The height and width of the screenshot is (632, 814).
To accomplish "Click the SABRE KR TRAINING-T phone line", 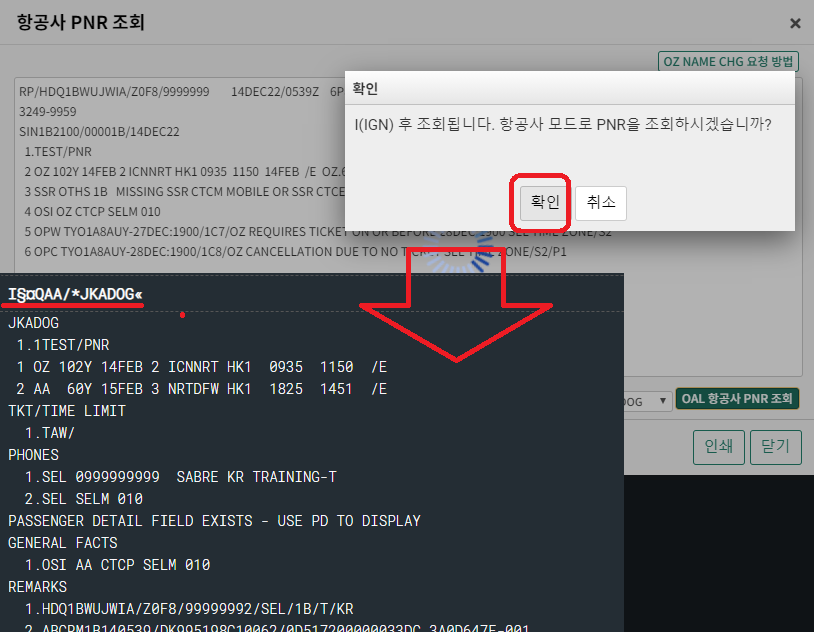I will (x=180, y=477).
